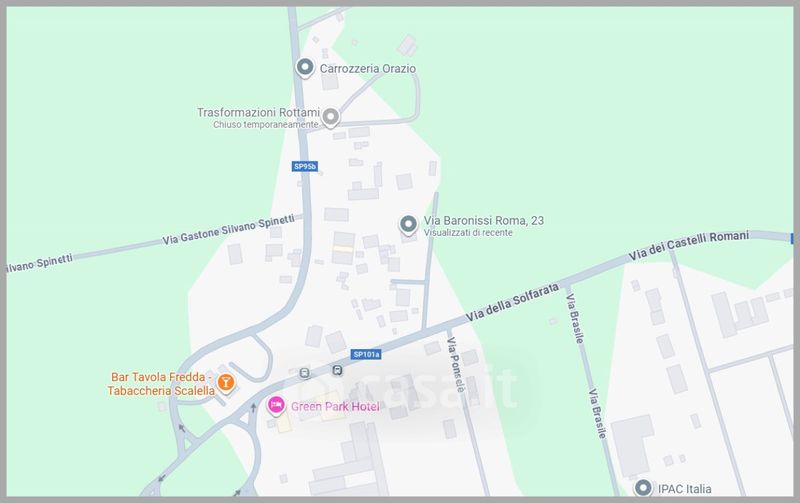Click the Carrozzeria Orazio map pin
This screenshot has height=503, width=800.
[305, 67]
